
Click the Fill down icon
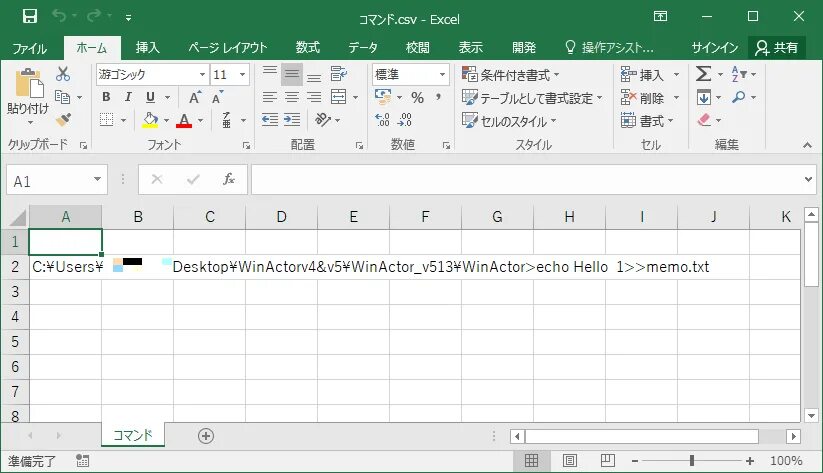coord(704,97)
